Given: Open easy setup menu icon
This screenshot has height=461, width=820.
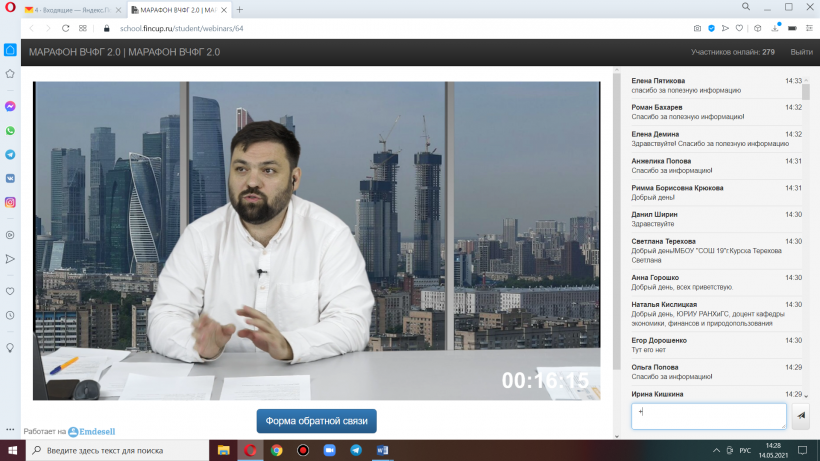Looking at the screenshot, I should pos(809,28).
